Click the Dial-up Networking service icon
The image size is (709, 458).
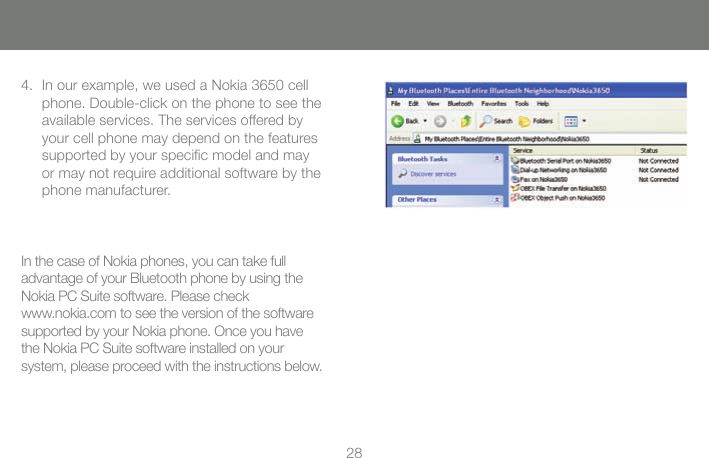pyautogui.click(x=515, y=170)
